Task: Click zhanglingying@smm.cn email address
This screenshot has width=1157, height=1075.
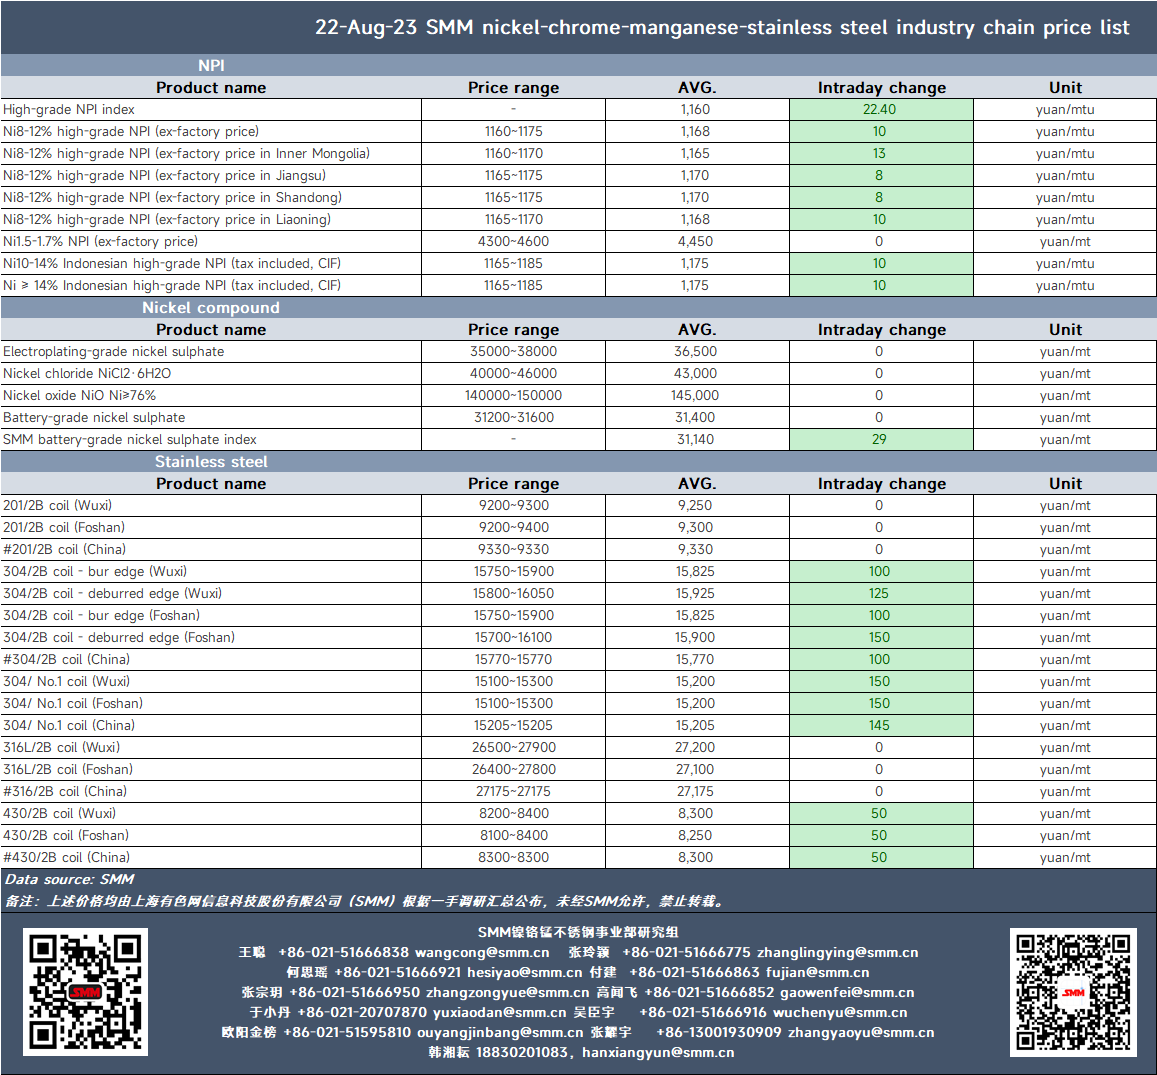Action: (837, 953)
